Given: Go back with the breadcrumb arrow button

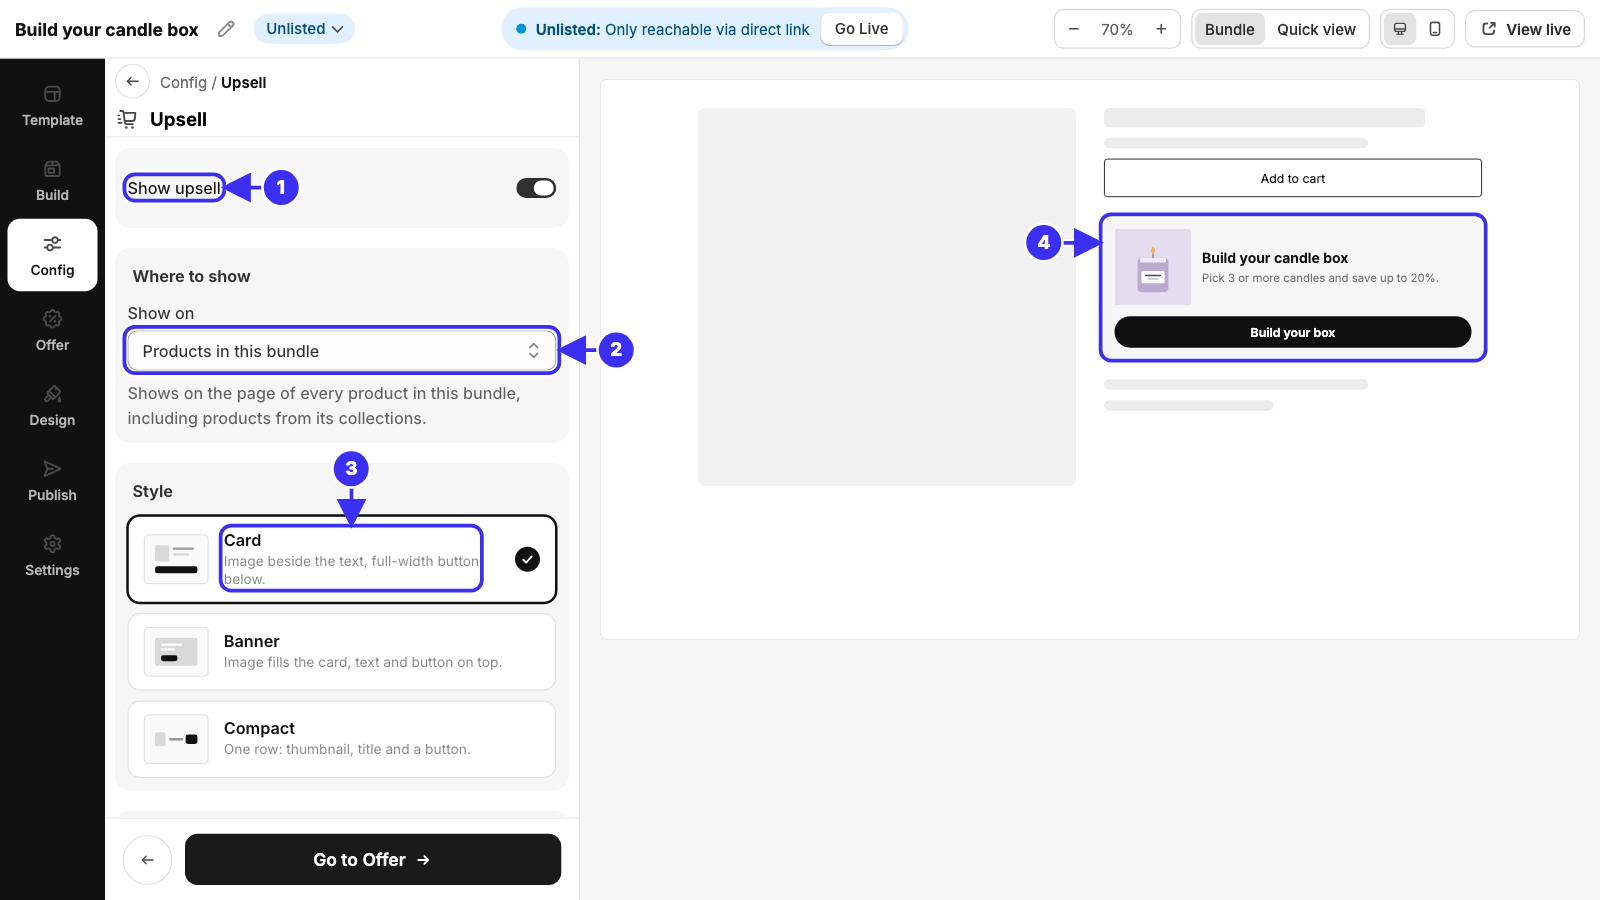Looking at the screenshot, I should [133, 82].
